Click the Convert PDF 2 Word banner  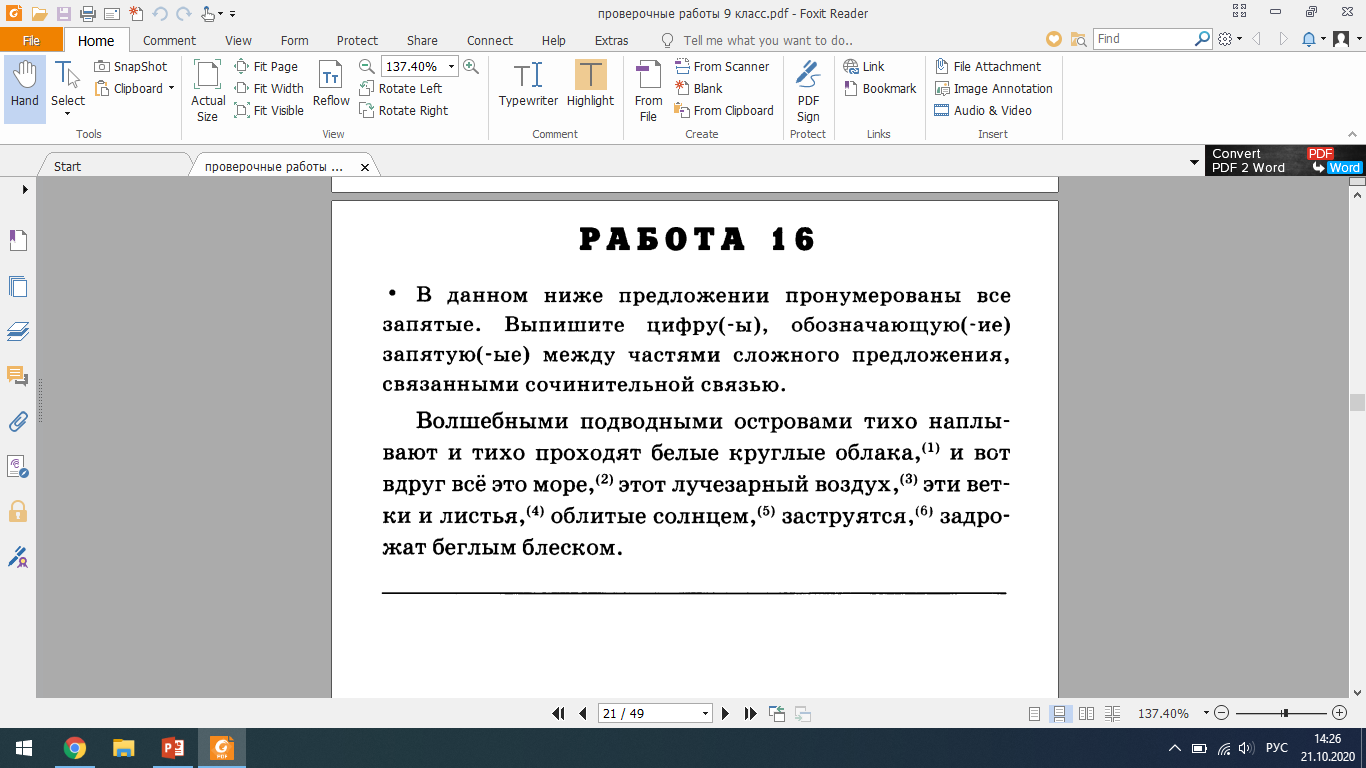coord(1285,160)
